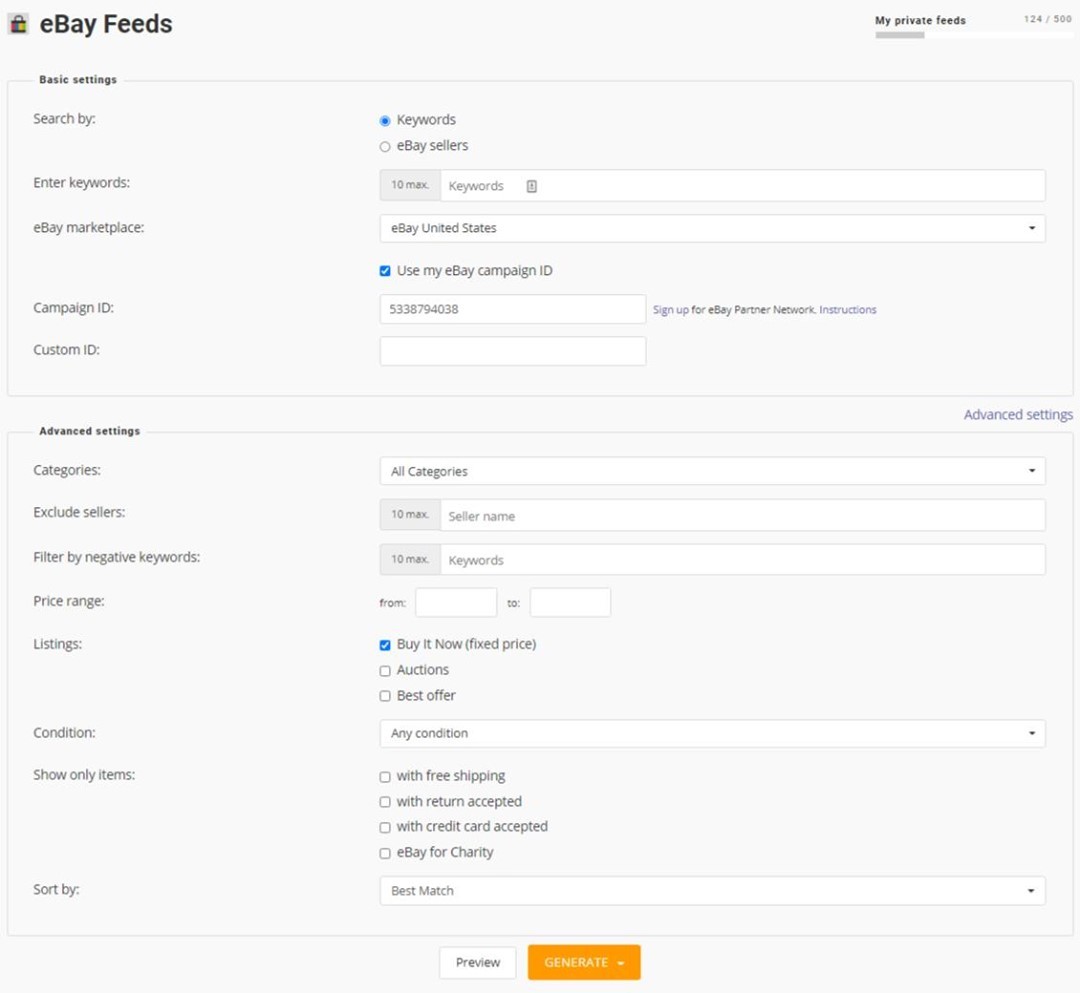Click the Sort by: label

click(56, 889)
